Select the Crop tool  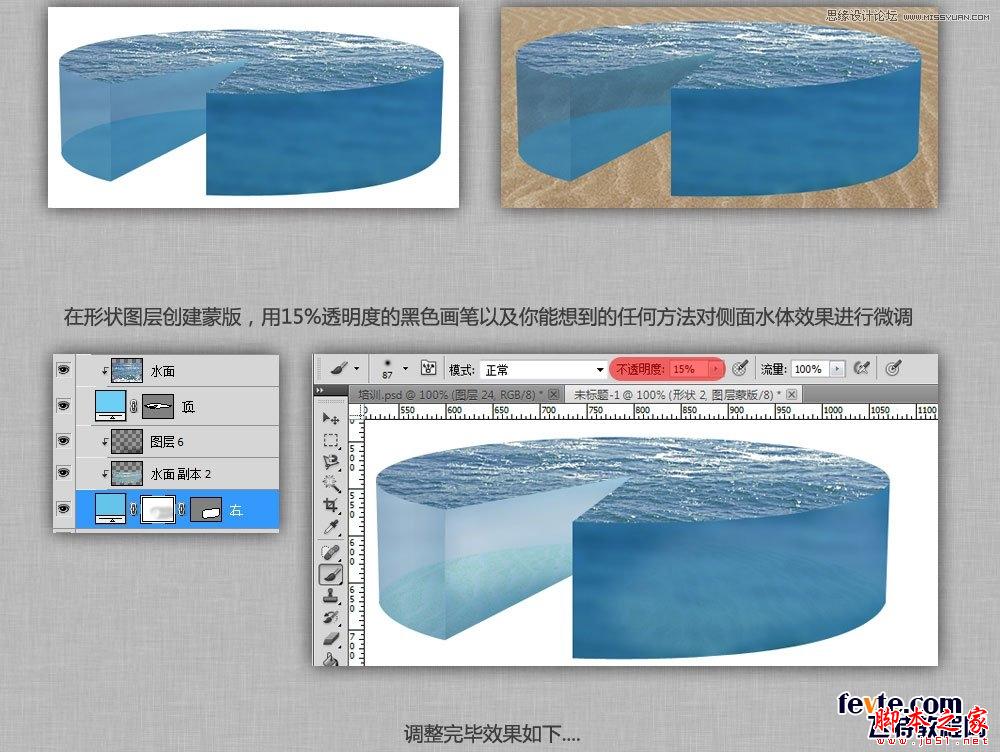click(x=333, y=499)
